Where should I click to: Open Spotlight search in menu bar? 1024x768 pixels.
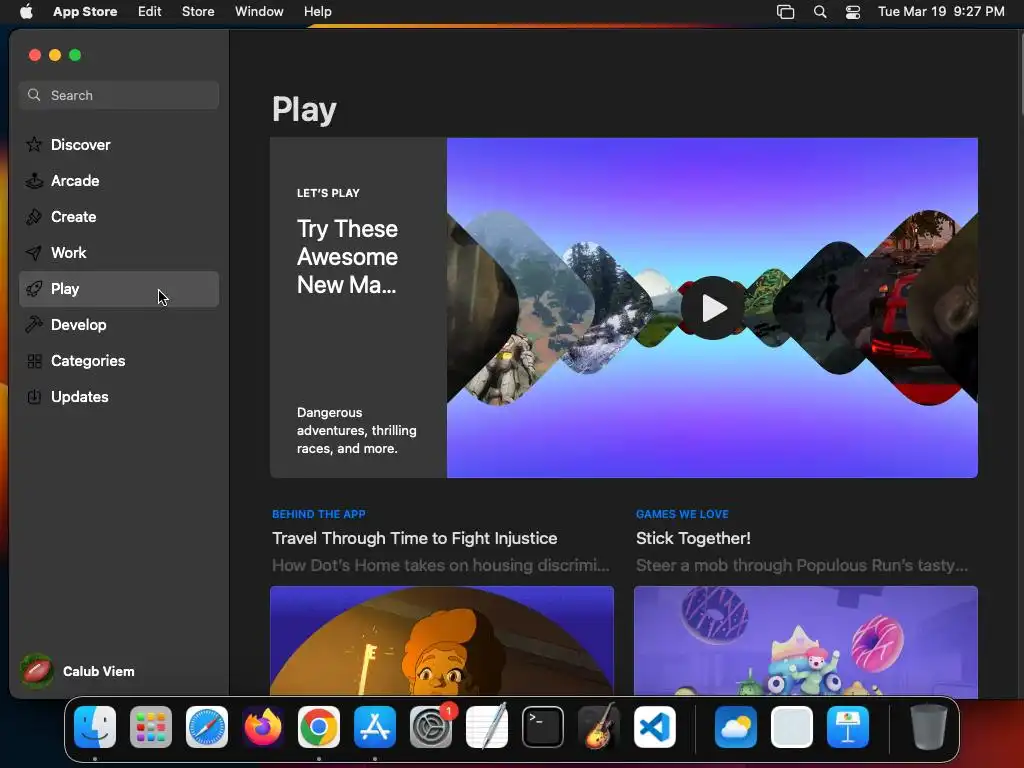point(820,12)
